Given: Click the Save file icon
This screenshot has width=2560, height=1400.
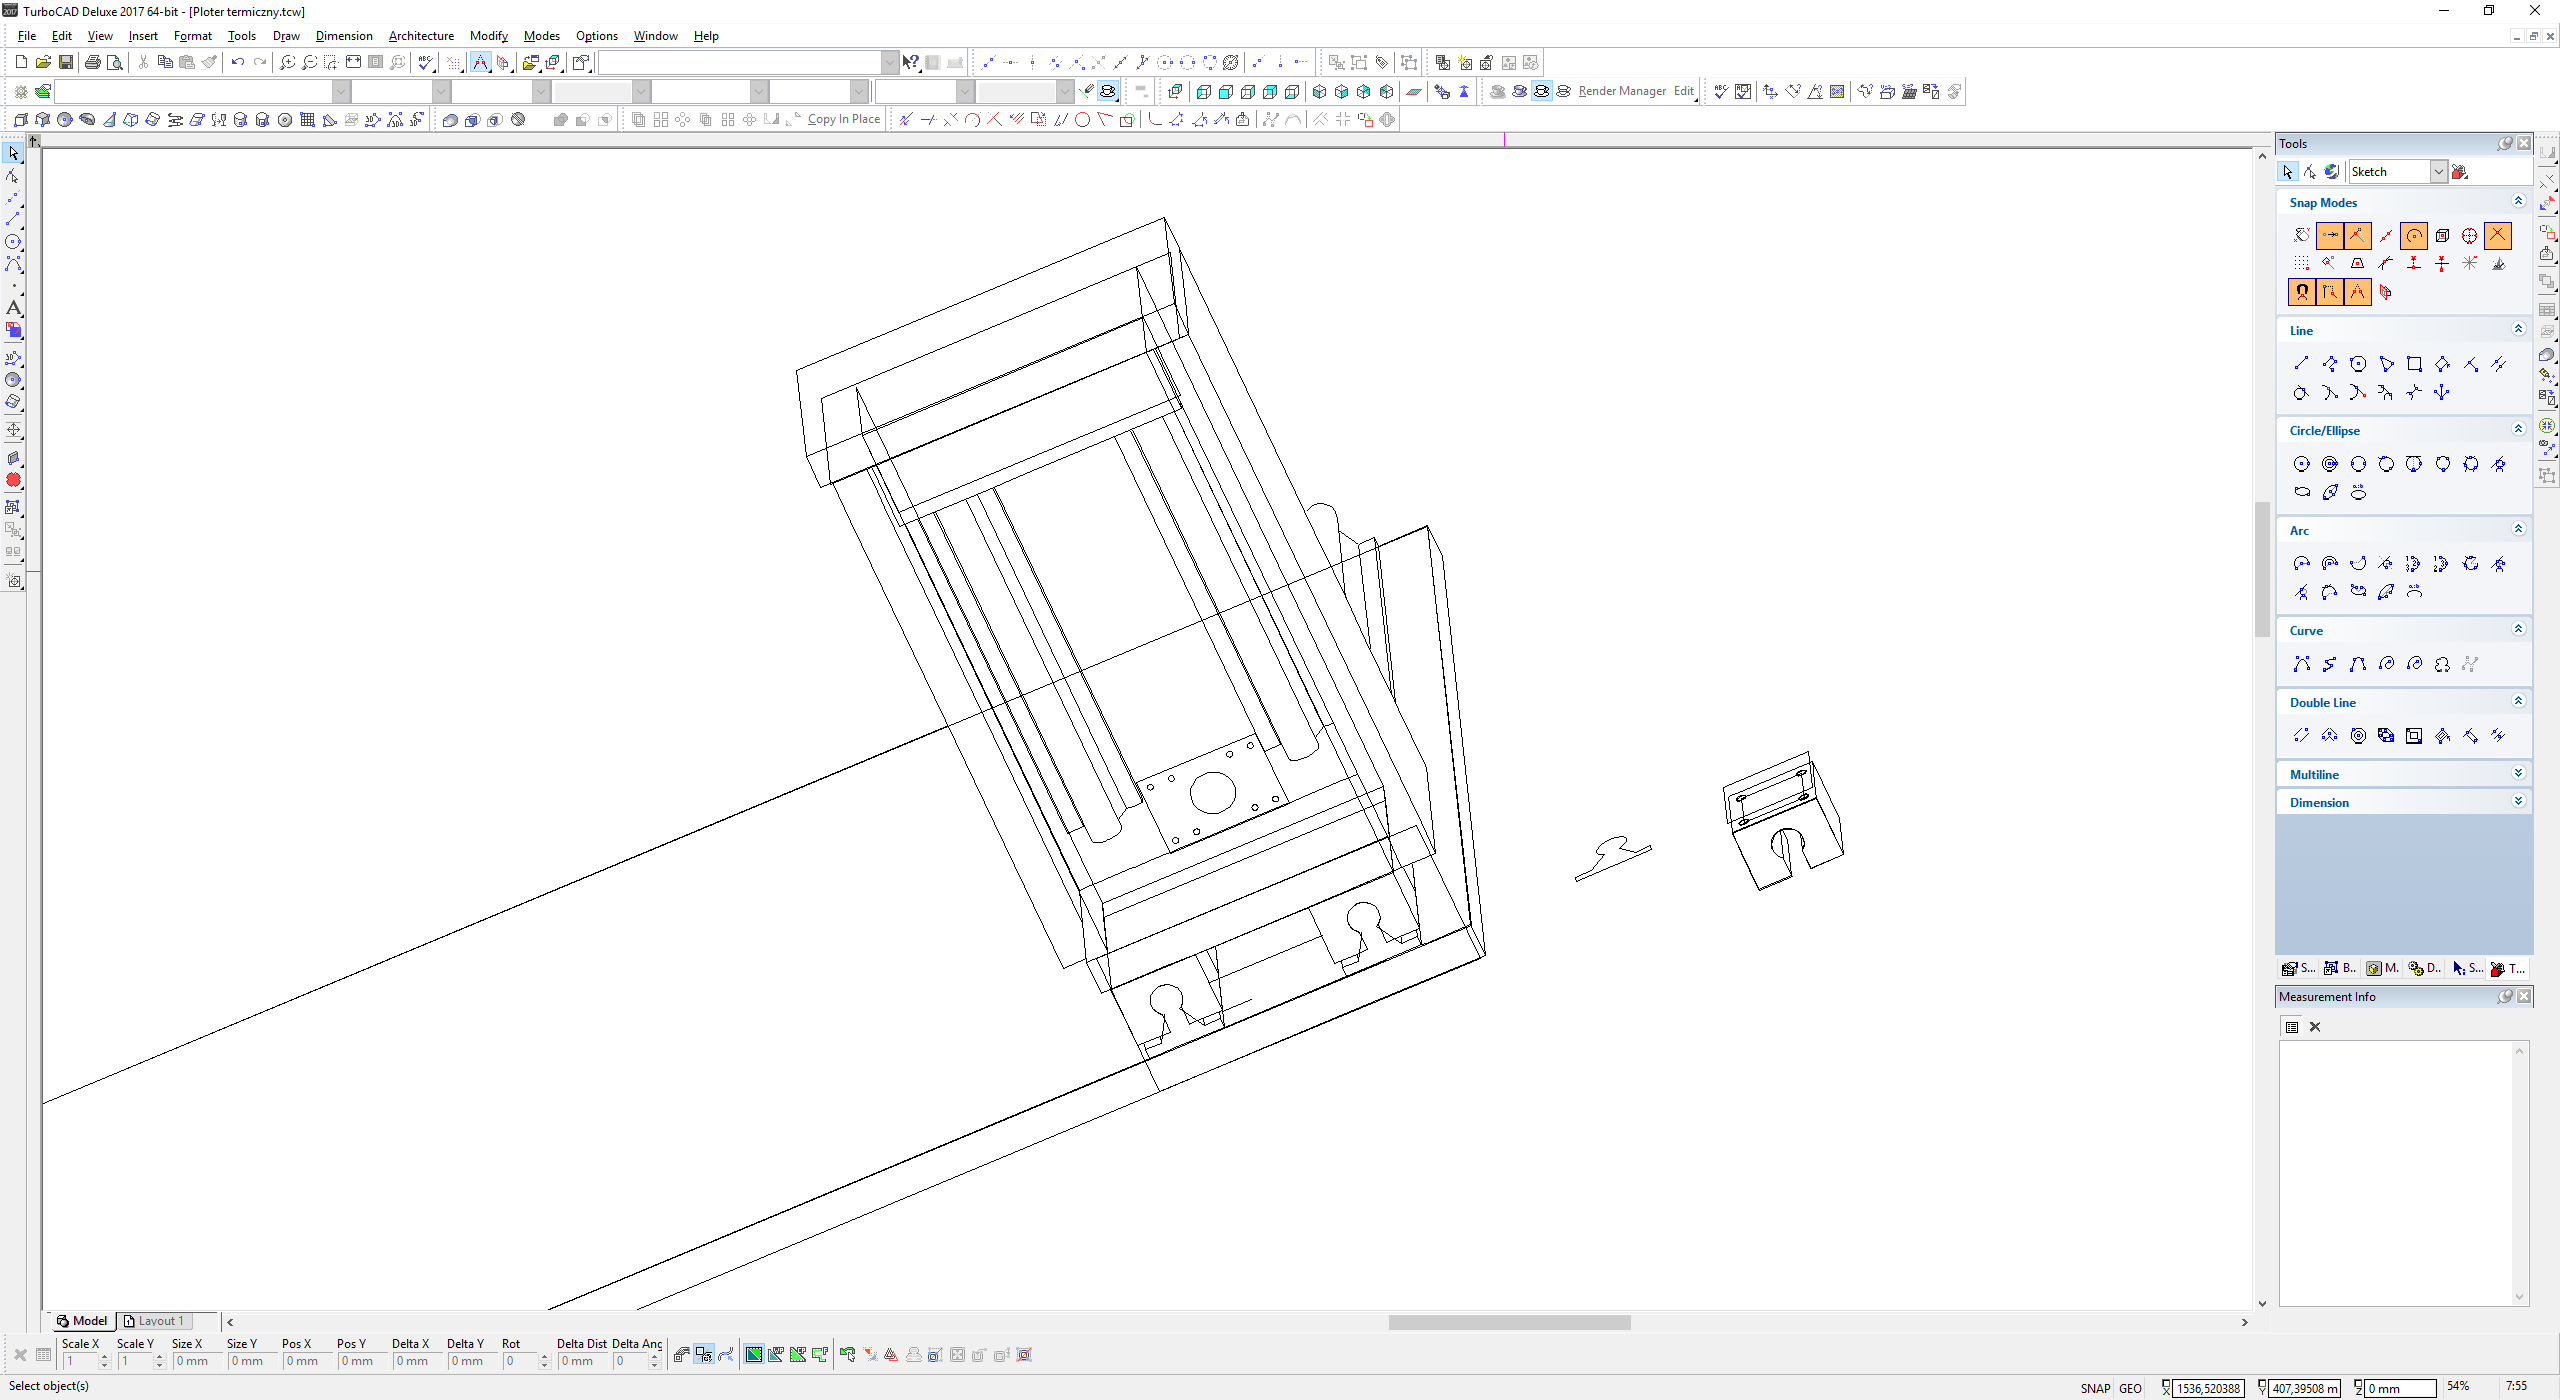Looking at the screenshot, I should coord(65,62).
